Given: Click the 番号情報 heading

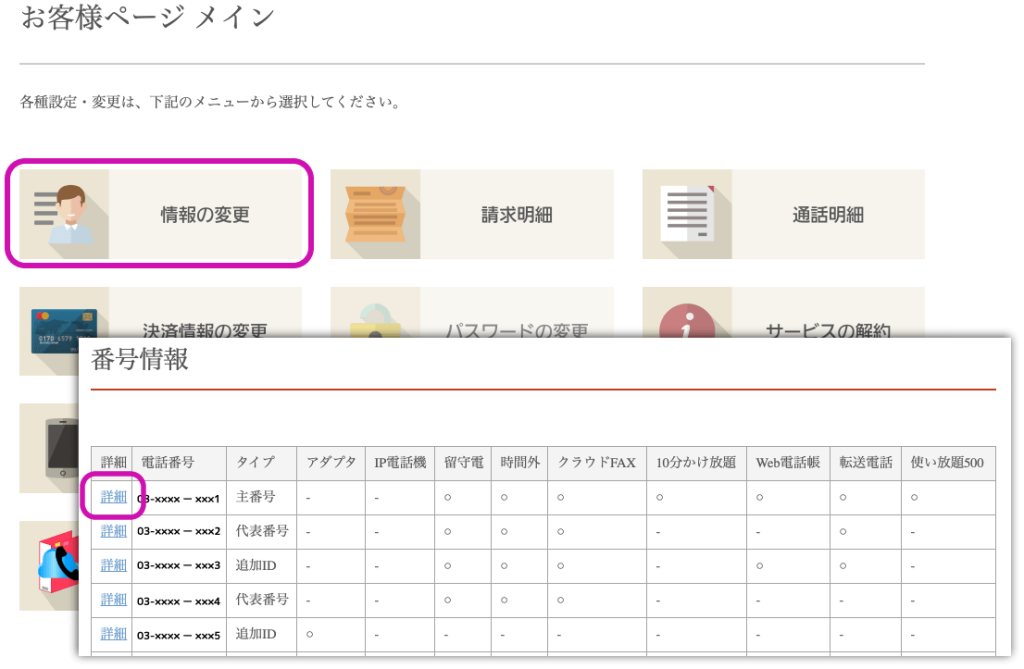Looking at the screenshot, I should click(139, 359).
